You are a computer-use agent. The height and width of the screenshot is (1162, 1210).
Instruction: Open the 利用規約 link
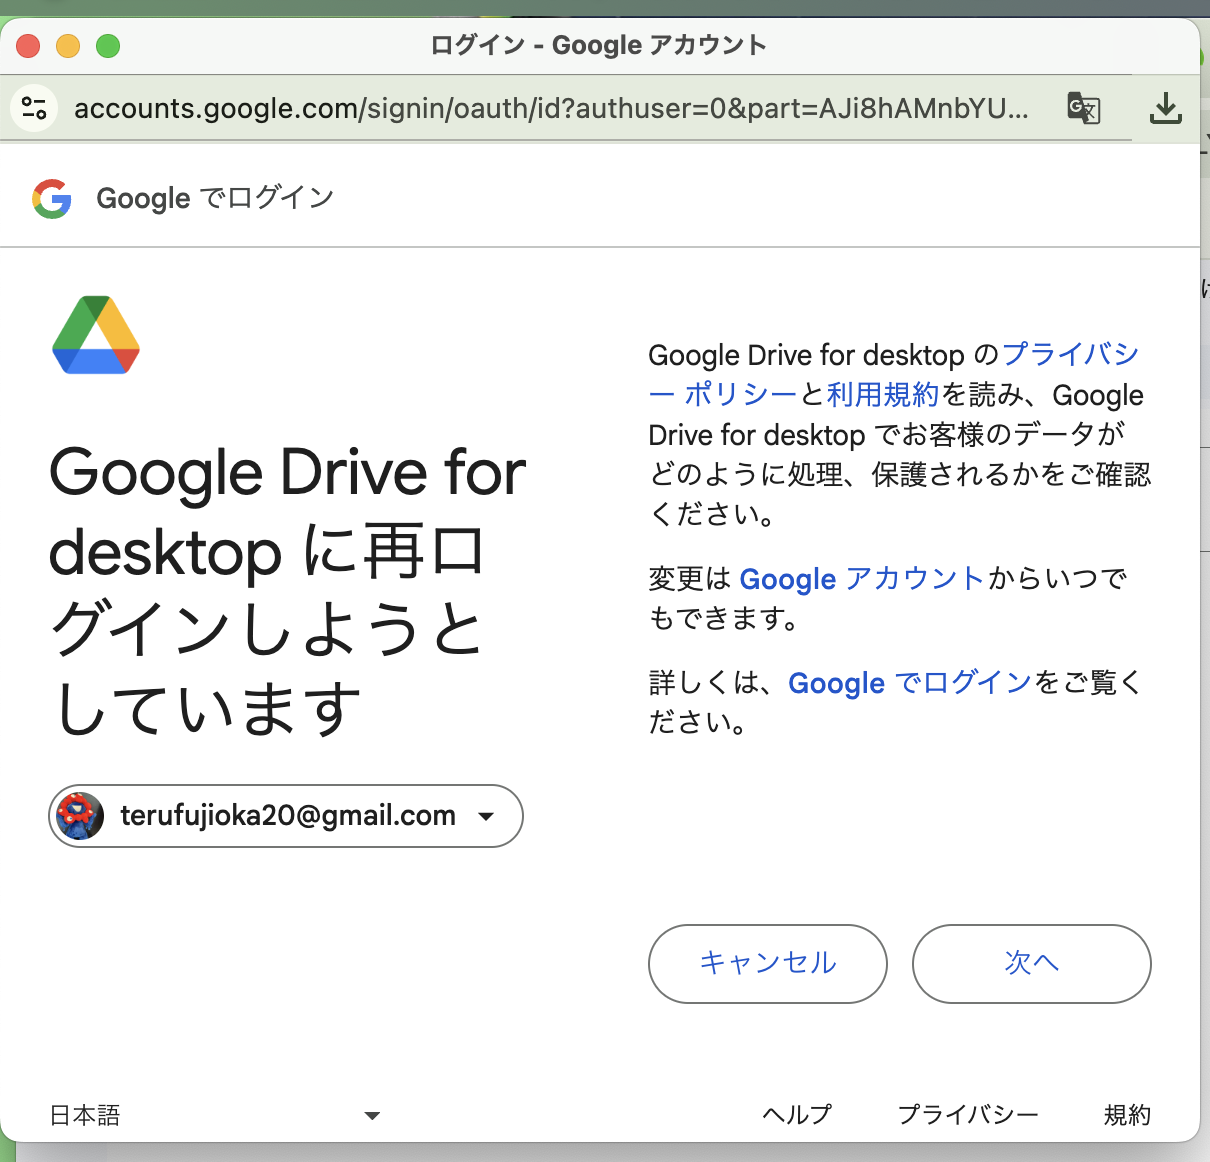(x=880, y=395)
